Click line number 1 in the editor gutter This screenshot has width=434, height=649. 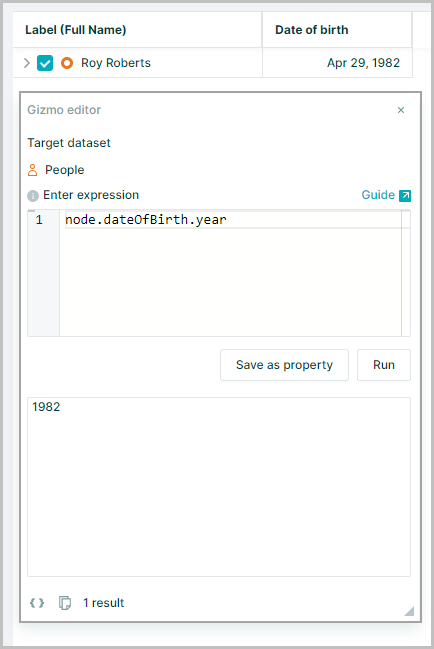click(x=39, y=219)
